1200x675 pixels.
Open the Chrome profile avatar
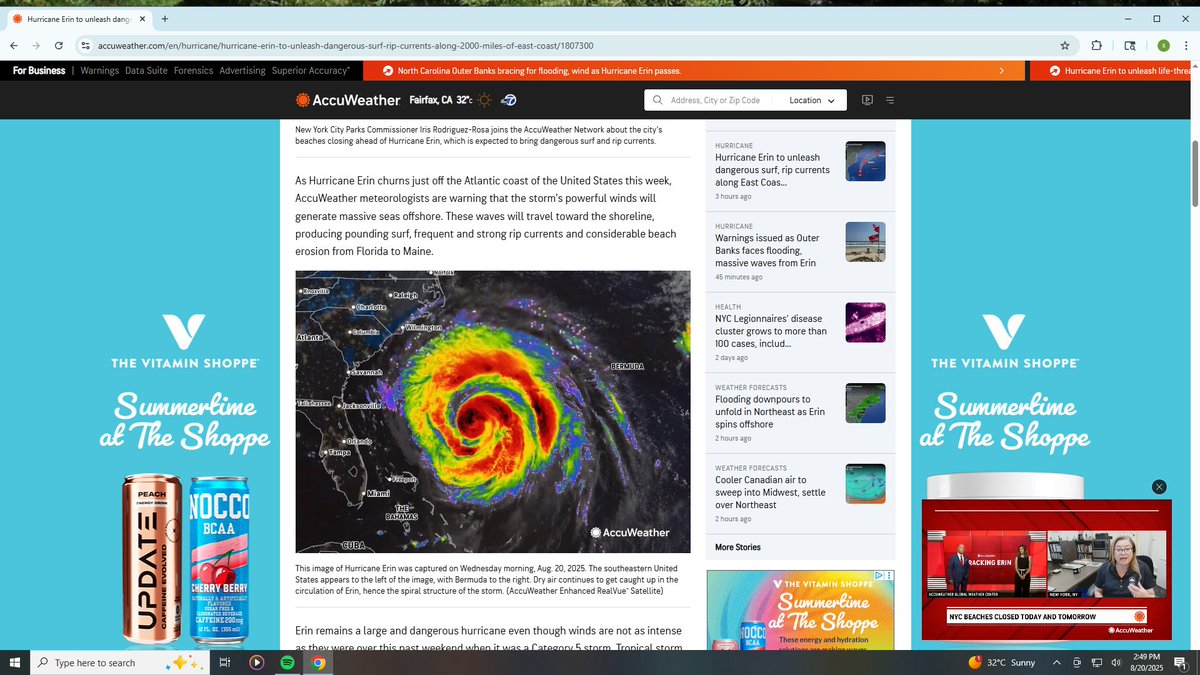tap(1163, 45)
